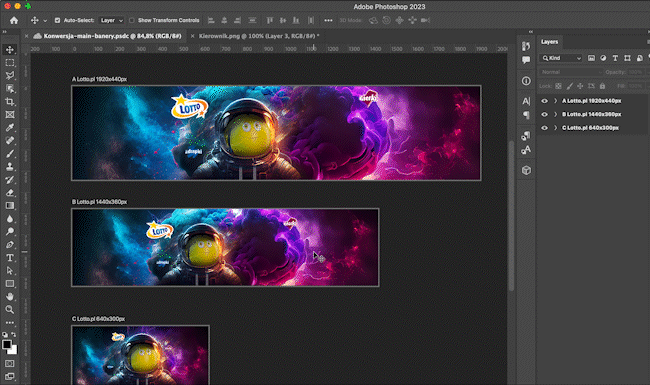
Task: Open the Paragraph Styles panel icon
Action: click(526, 136)
